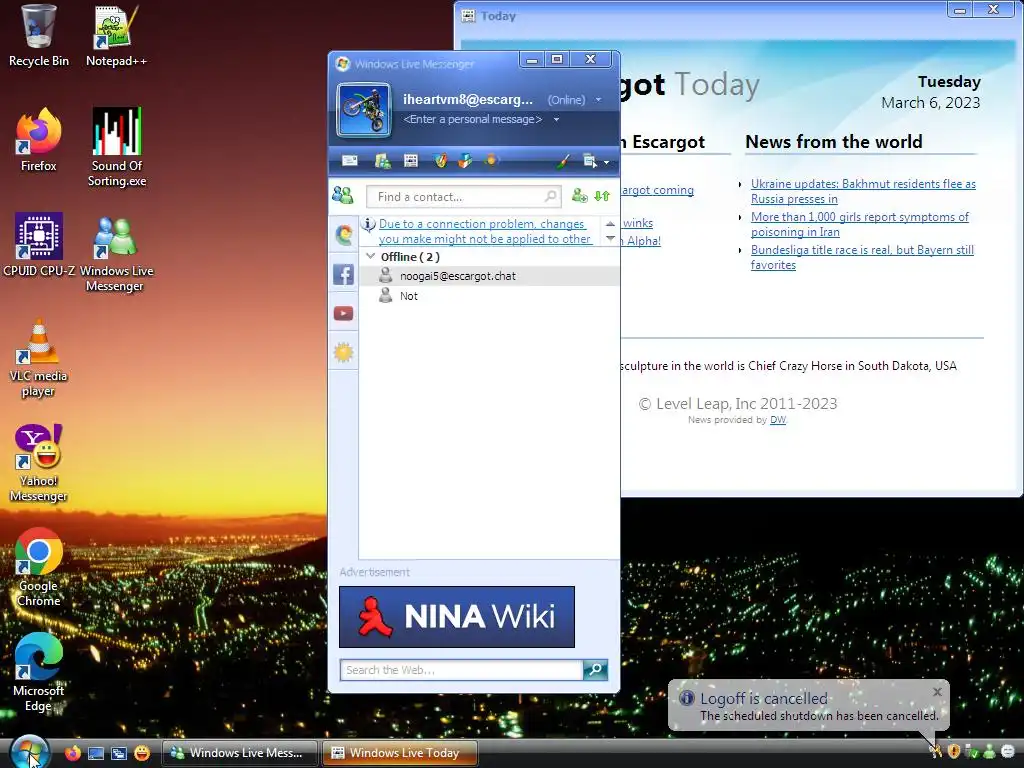This screenshot has width=1024, height=768.
Task: Collapse the Offline (2) contact group
Action: pyautogui.click(x=371, y=257)
